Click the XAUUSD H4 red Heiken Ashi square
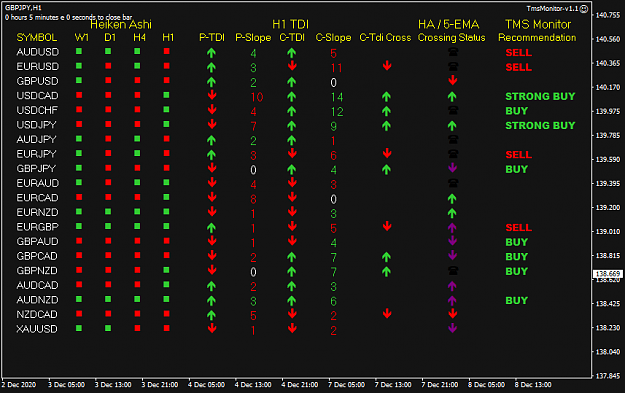The width and height of the screenshot is (625, 393). (x=137, y=328)
